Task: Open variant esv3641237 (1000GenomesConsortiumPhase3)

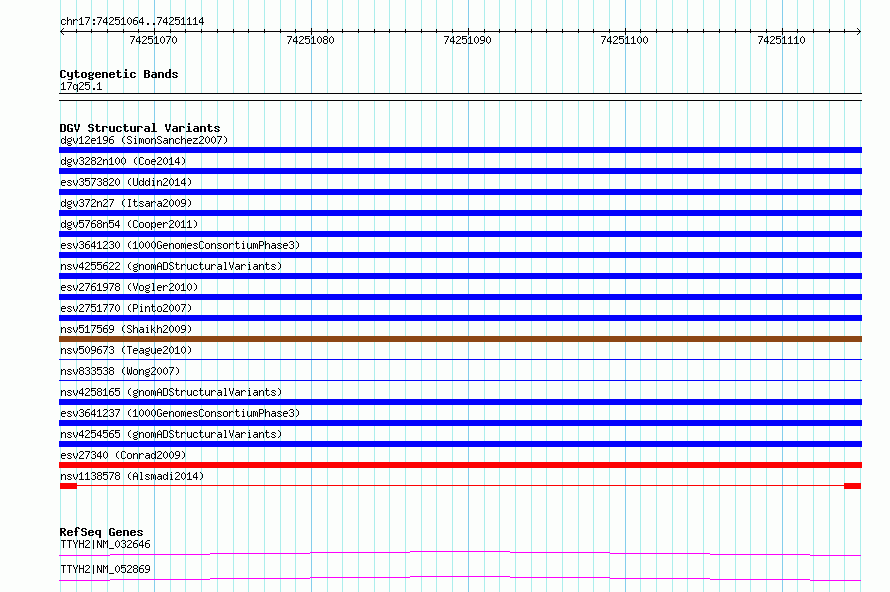Action: coord(180,413)
